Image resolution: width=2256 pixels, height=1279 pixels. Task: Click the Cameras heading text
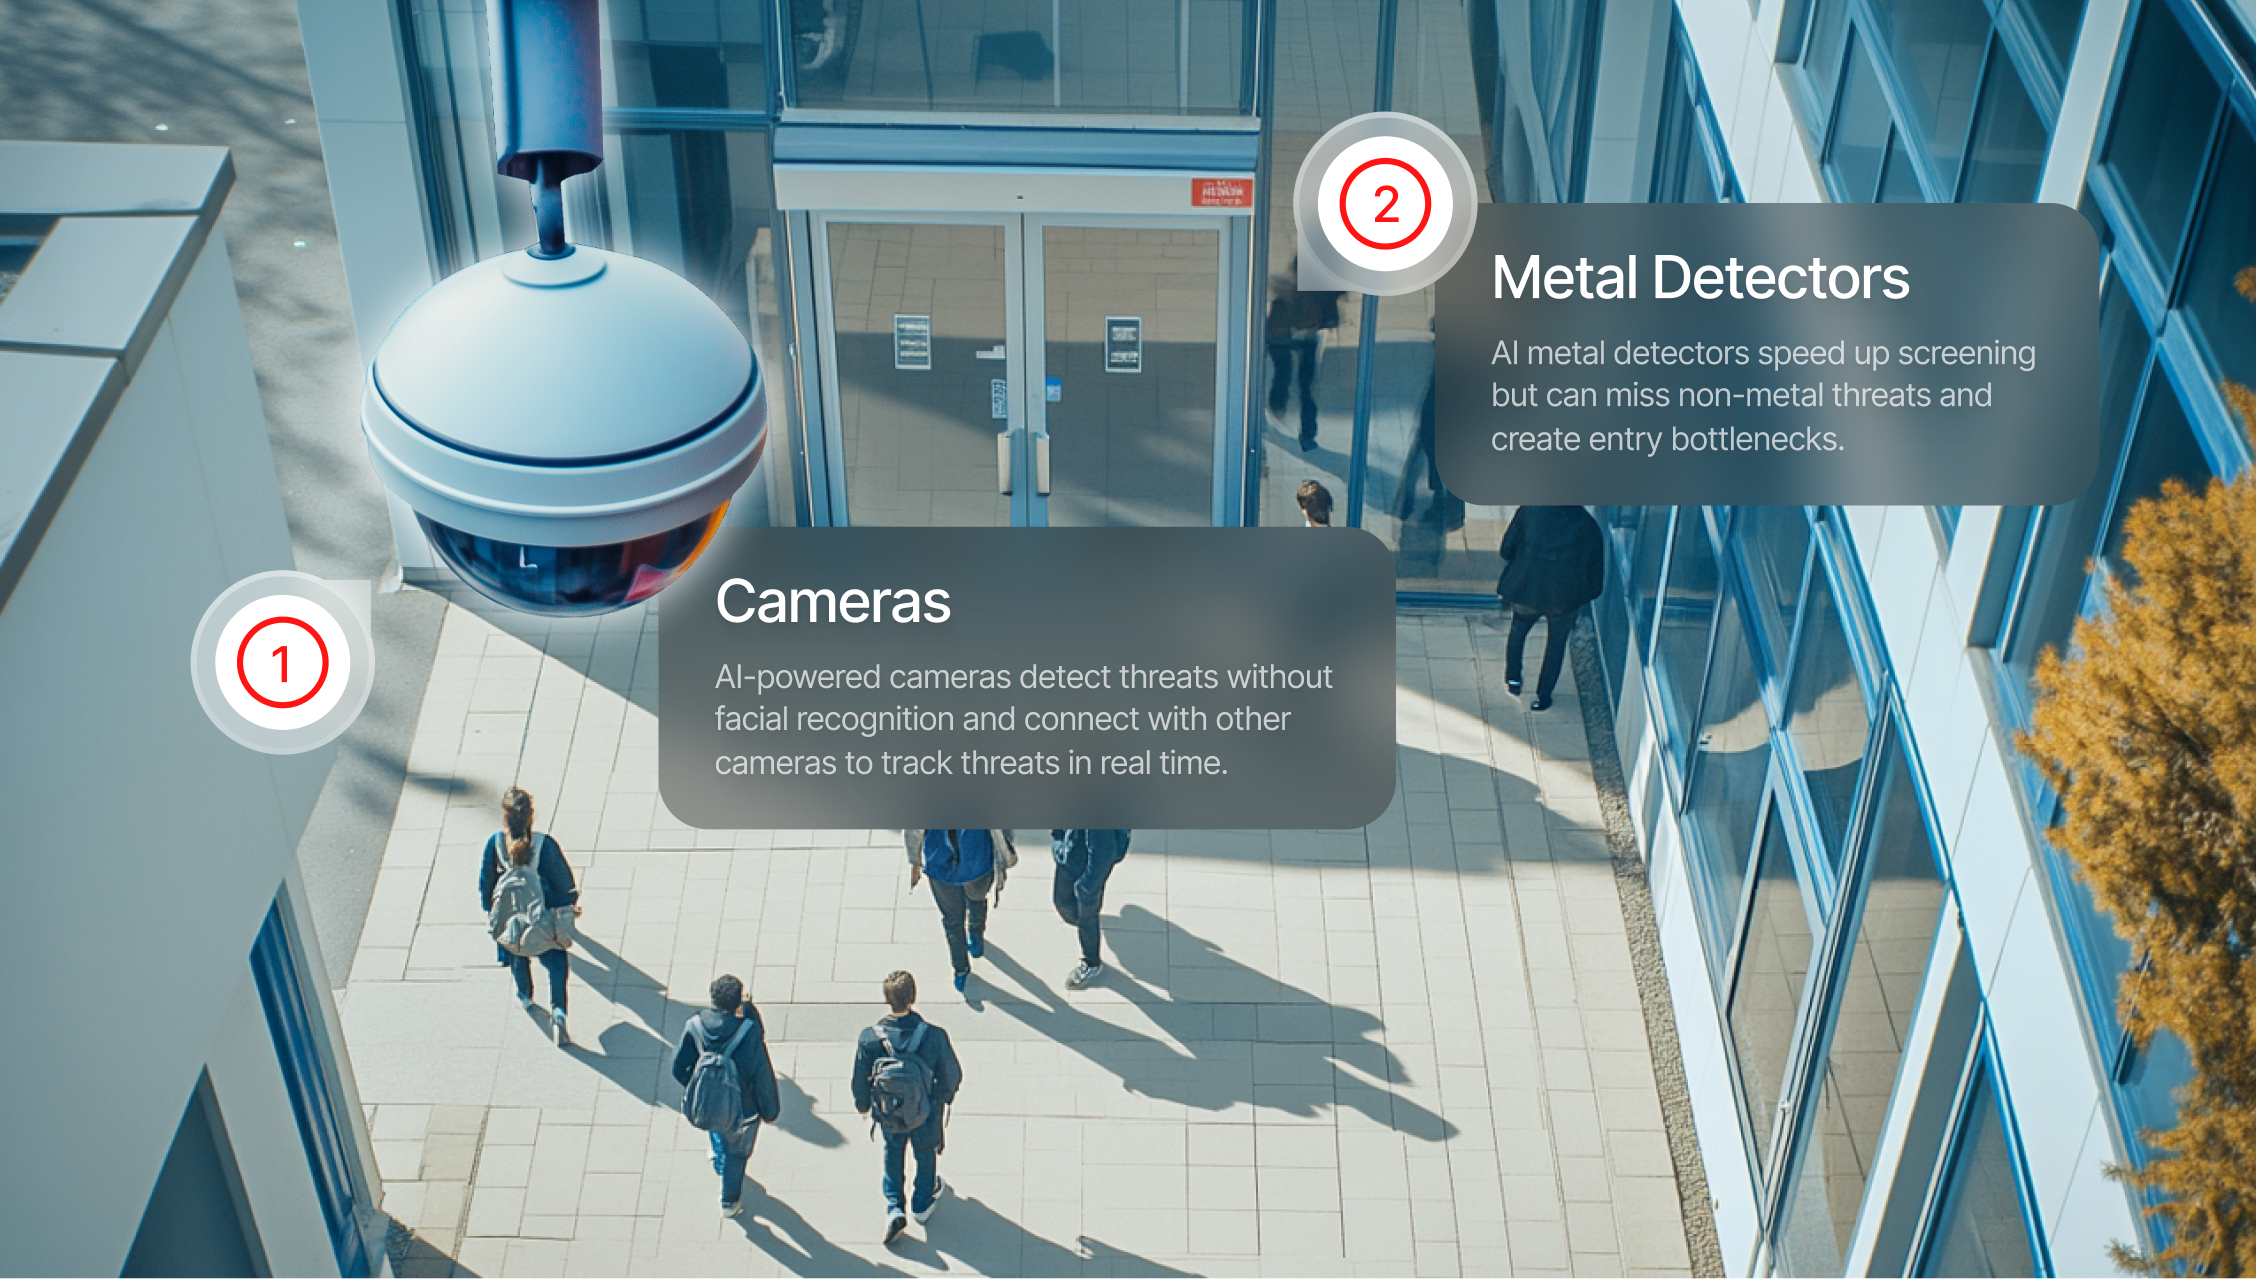tap(834, 601)
